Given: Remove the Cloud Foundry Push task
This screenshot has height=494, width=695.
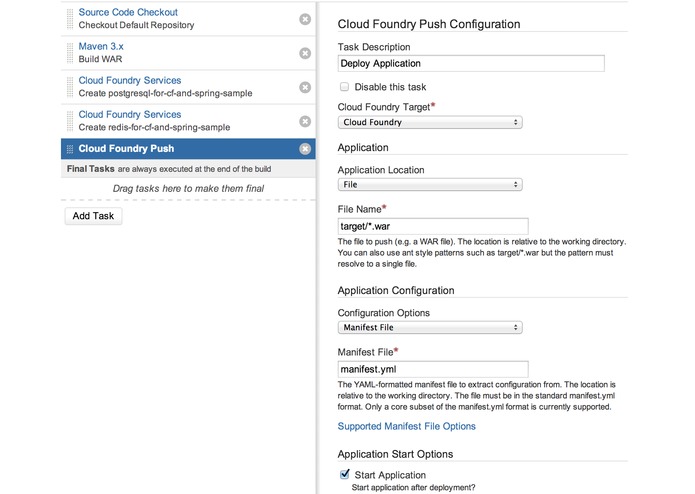Looking at the screenshot, I should [305, 149].
